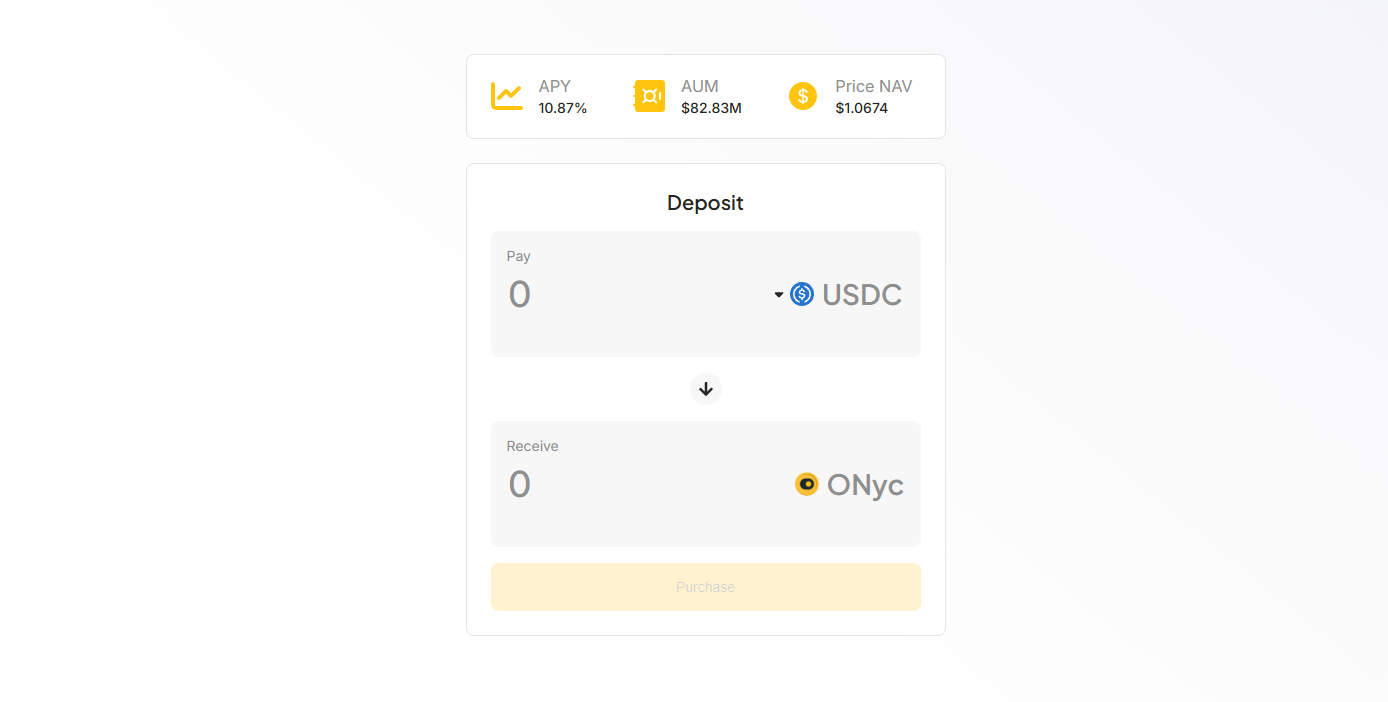
Task: Select the USDC token label
Action: 862,295
